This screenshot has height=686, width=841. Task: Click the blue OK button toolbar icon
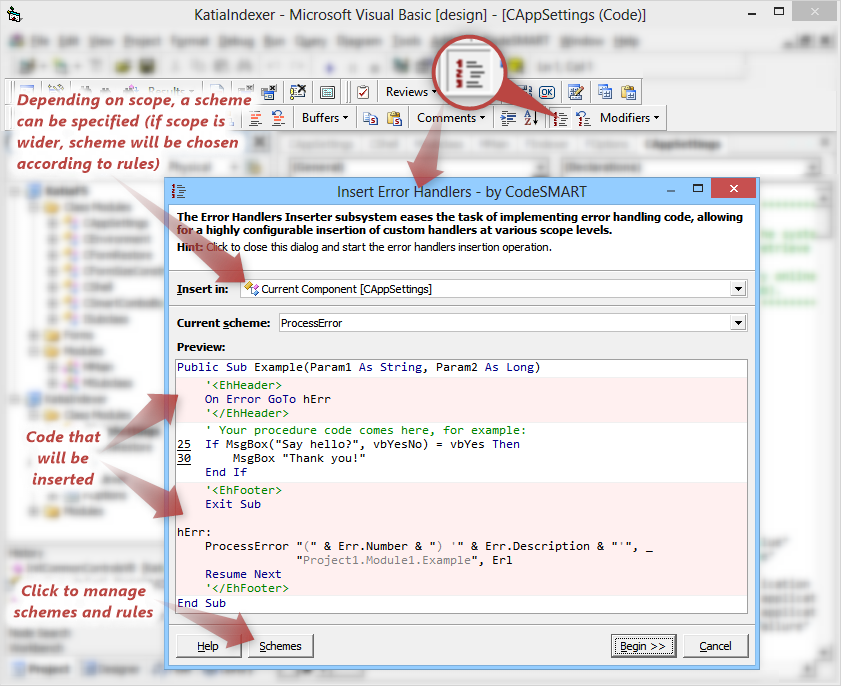pyautogui.click(x=547, y=92)
